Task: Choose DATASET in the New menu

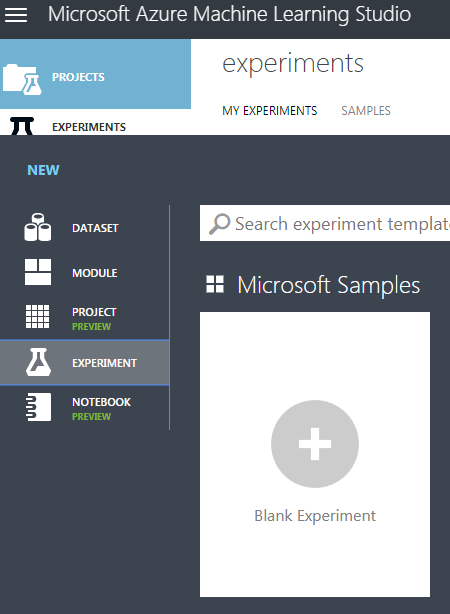Action: tap(85, 228)
